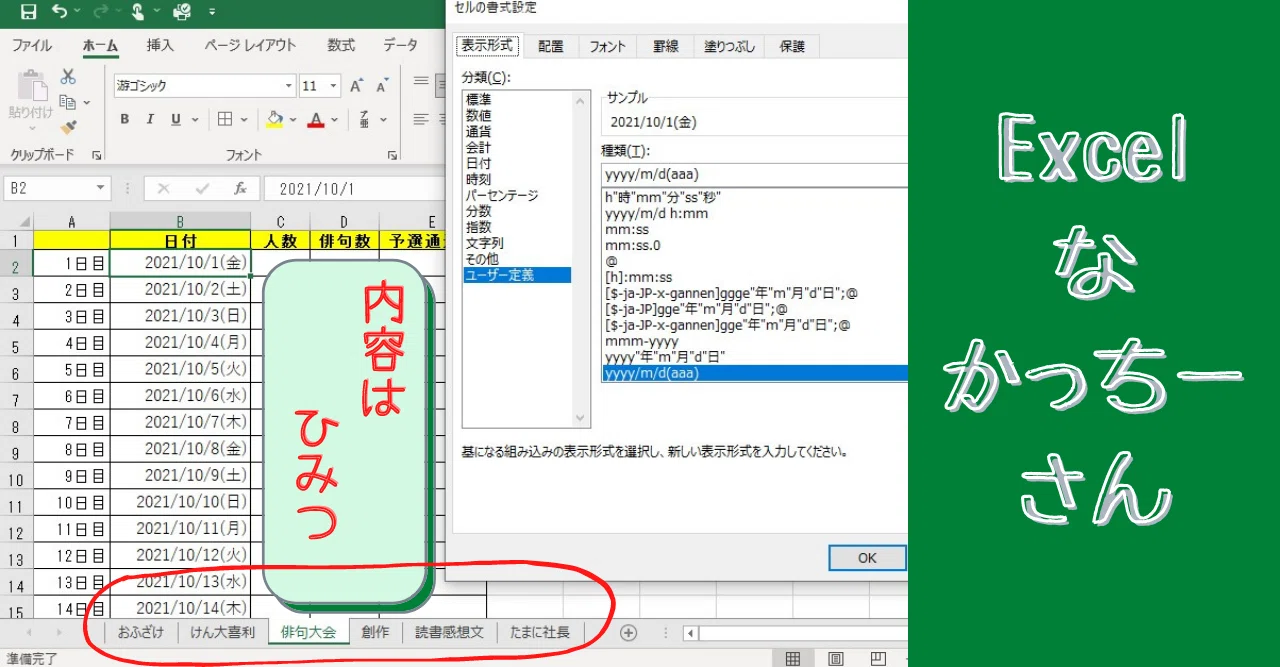Click the phonetic guide (ふりがな) icon
Screen dimensions: 1280x667
(363, 120)
